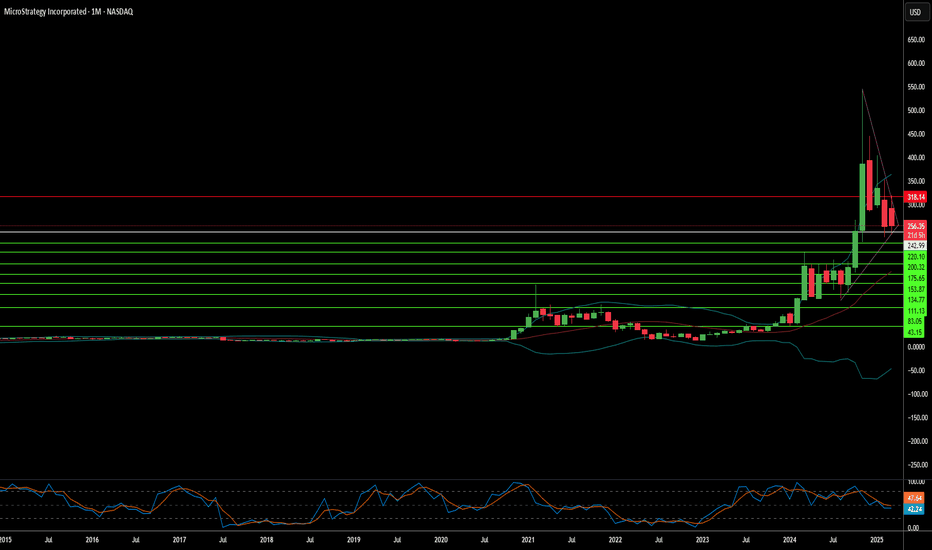Click the green 111.13 price tag
Screen dimensions: 932x550
915,311
